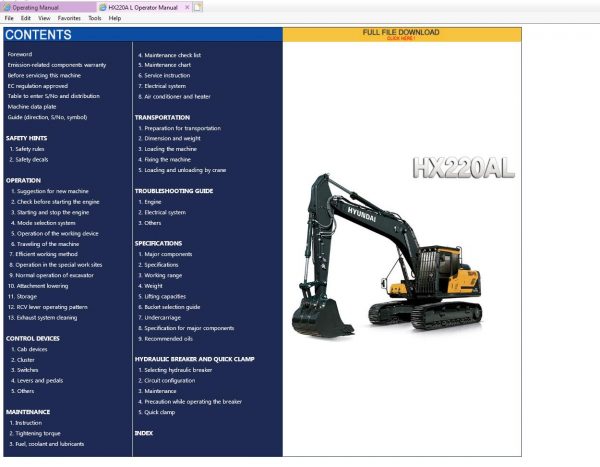Open Fuel, coolant and lubricants
Image resolution: width=600 pixels, height=467 pixels.
[x=47, y=444]
